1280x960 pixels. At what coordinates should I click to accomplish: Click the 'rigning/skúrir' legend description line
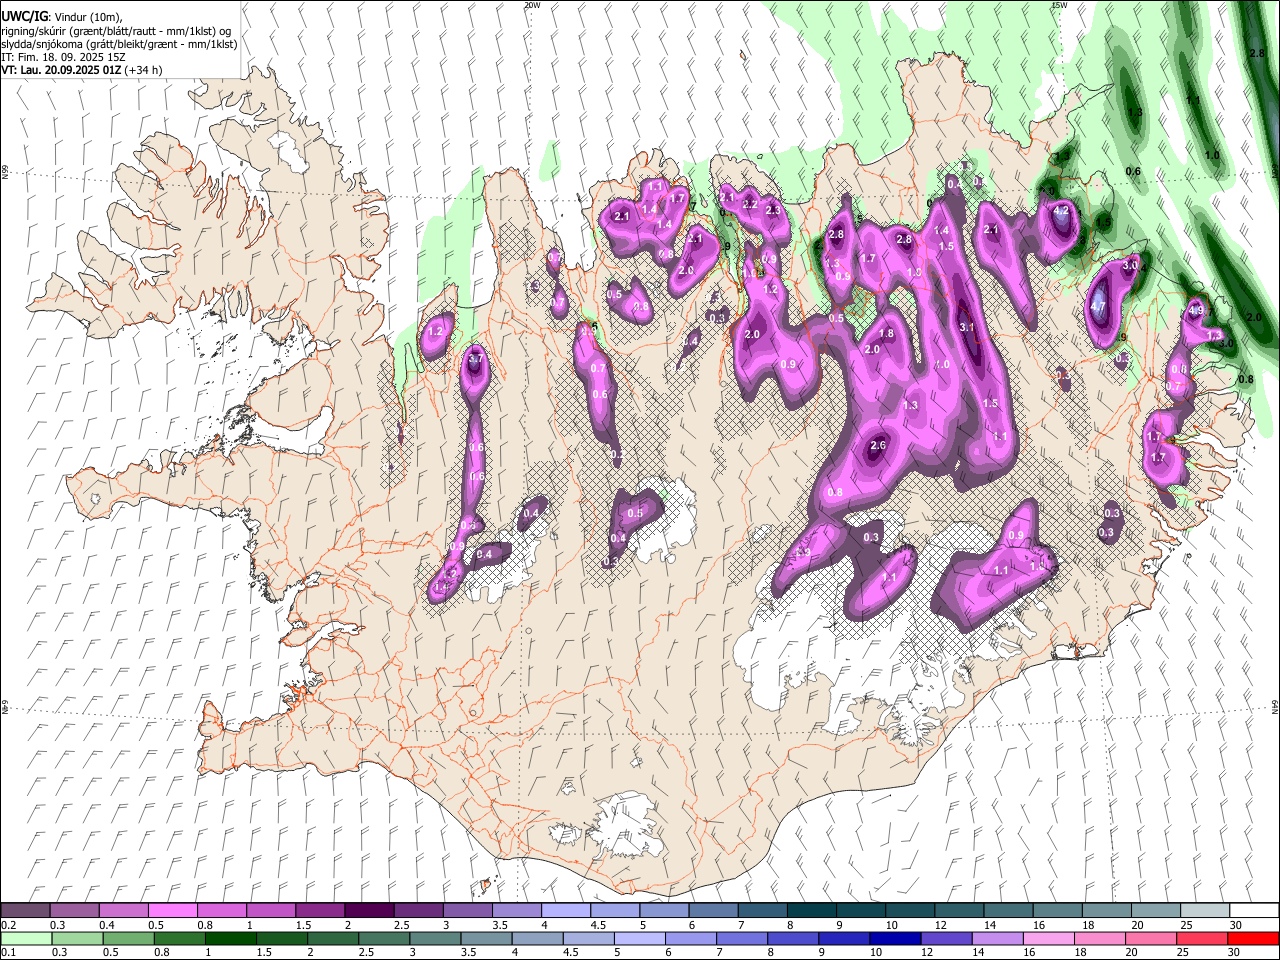coord(118,32)
